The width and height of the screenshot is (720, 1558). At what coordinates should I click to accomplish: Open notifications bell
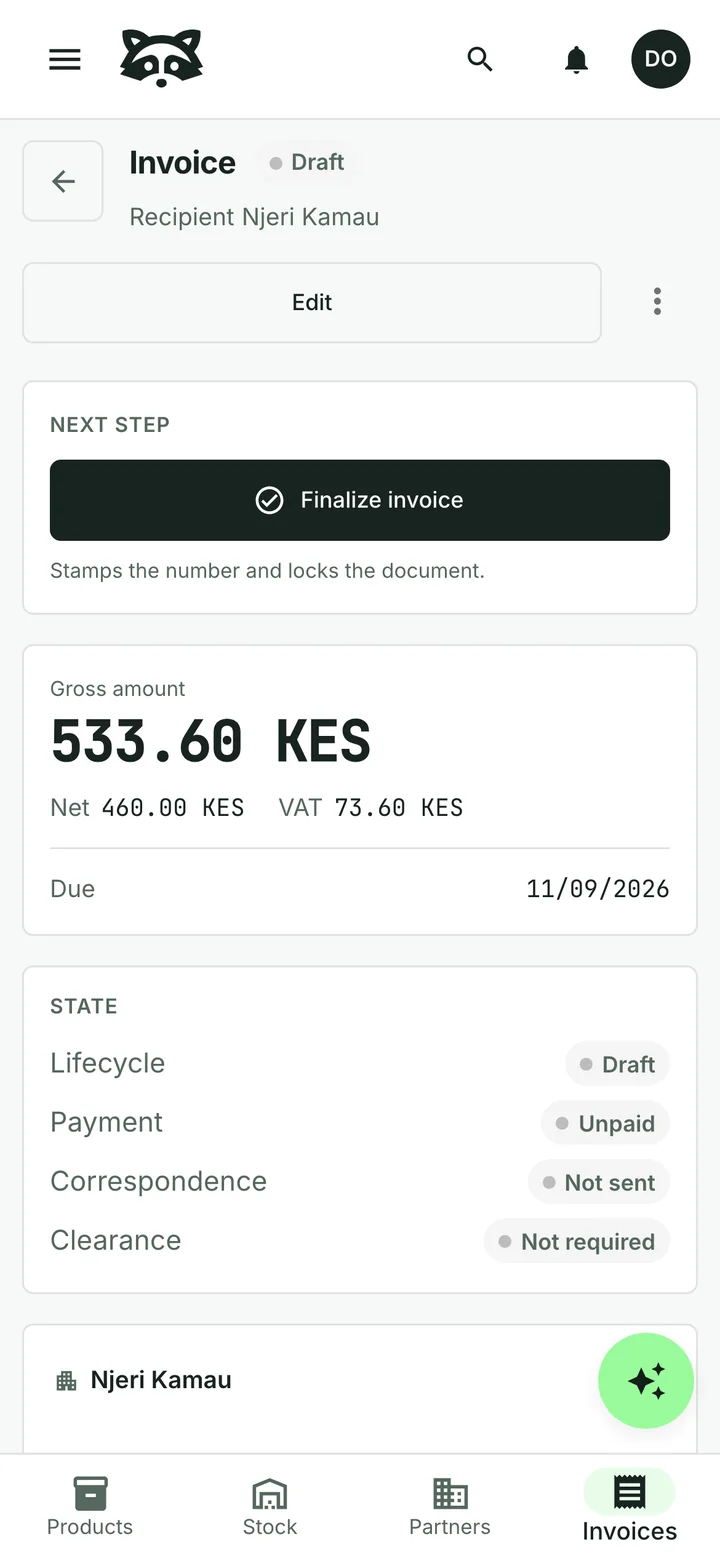coord(576,59)
